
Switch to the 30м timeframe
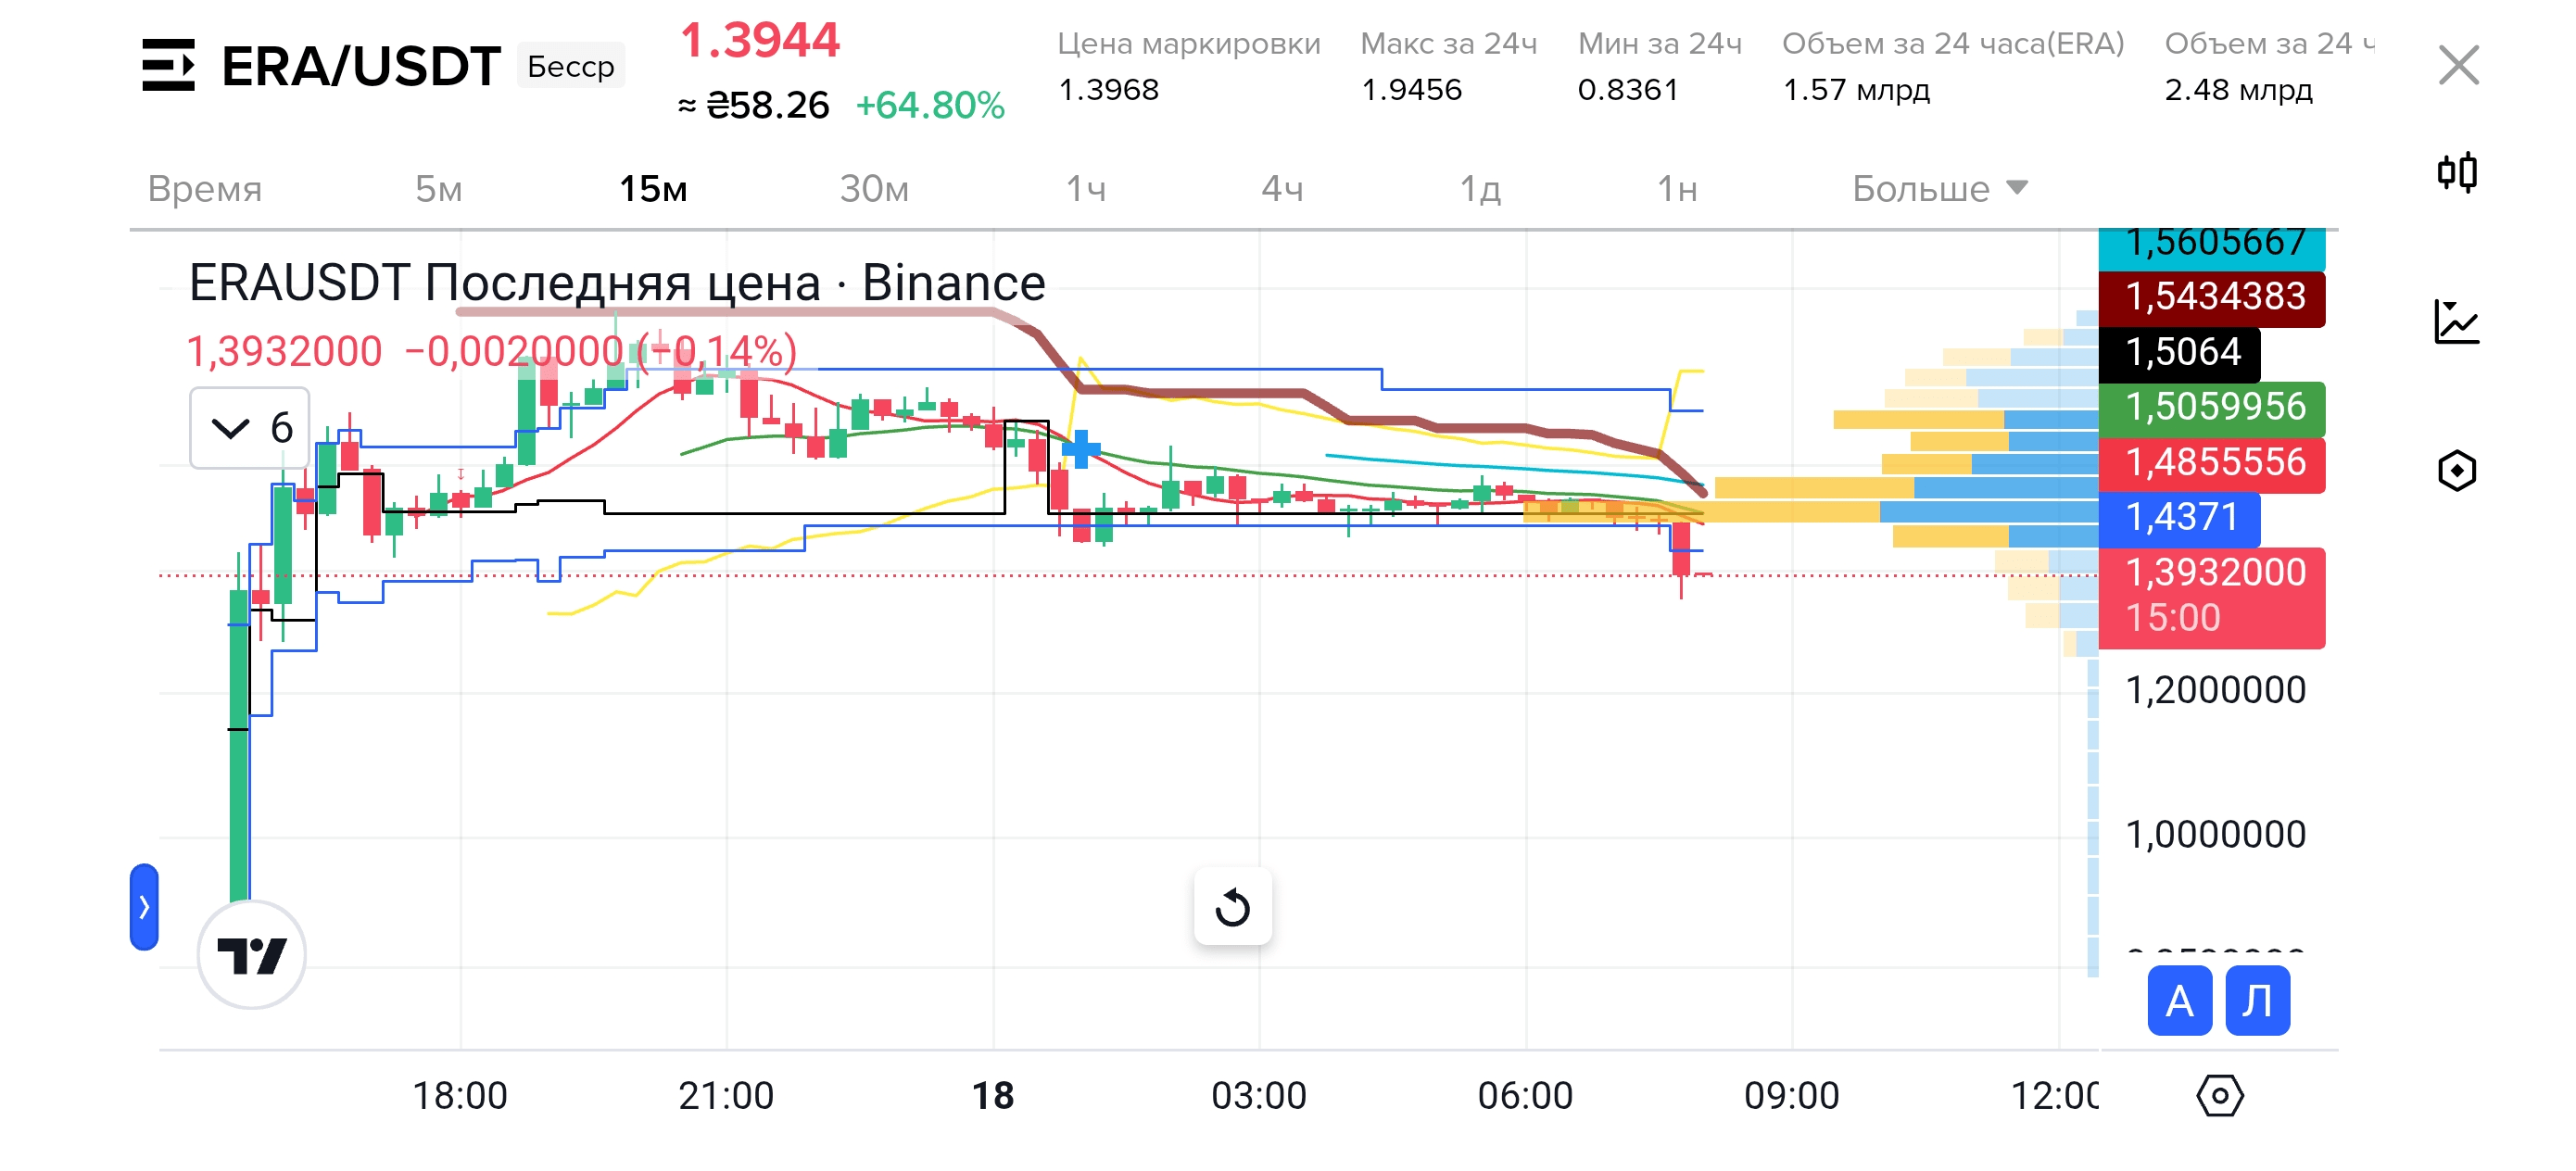874,188
